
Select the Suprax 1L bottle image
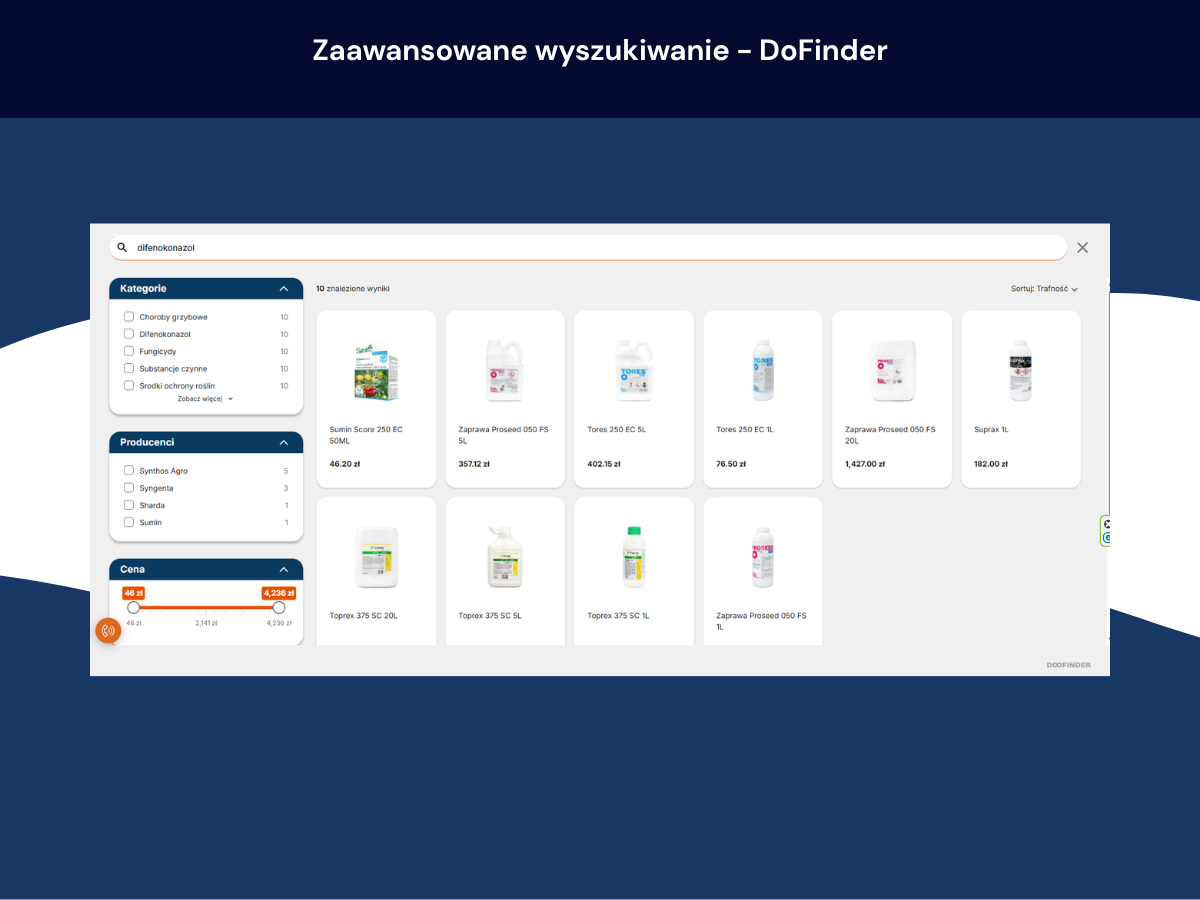pos(1020,370)
